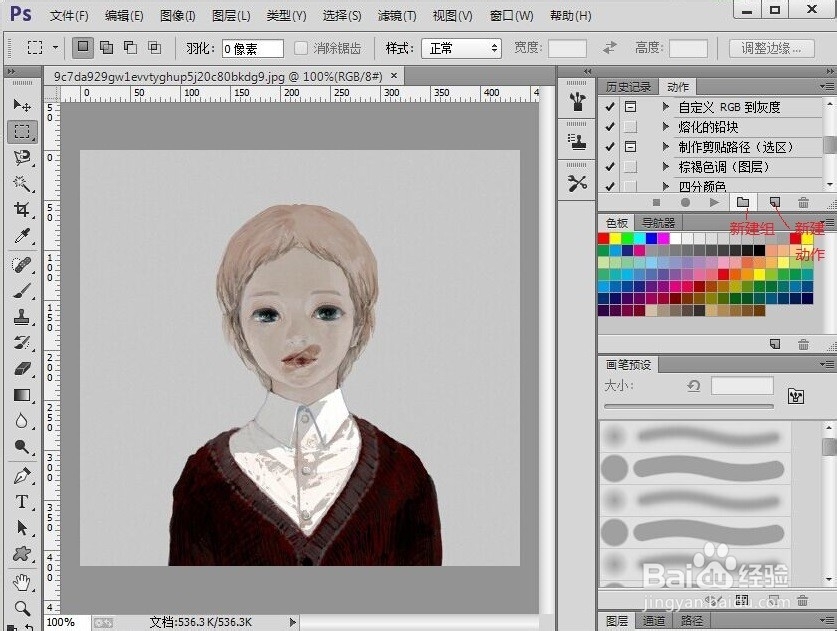The height and width of the screenshot is (631, 837).
Task: Select the Eyedropper tool
Action: 22,235
